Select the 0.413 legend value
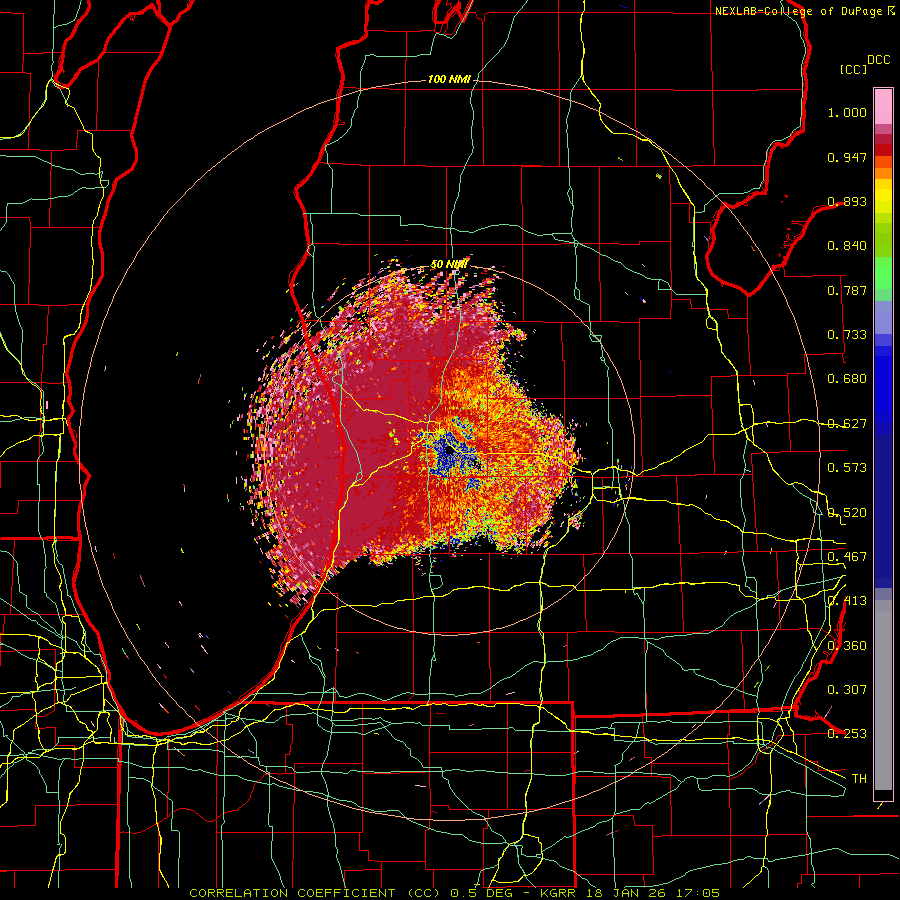This screenshot has width=900, height=900. pos(847,601)
